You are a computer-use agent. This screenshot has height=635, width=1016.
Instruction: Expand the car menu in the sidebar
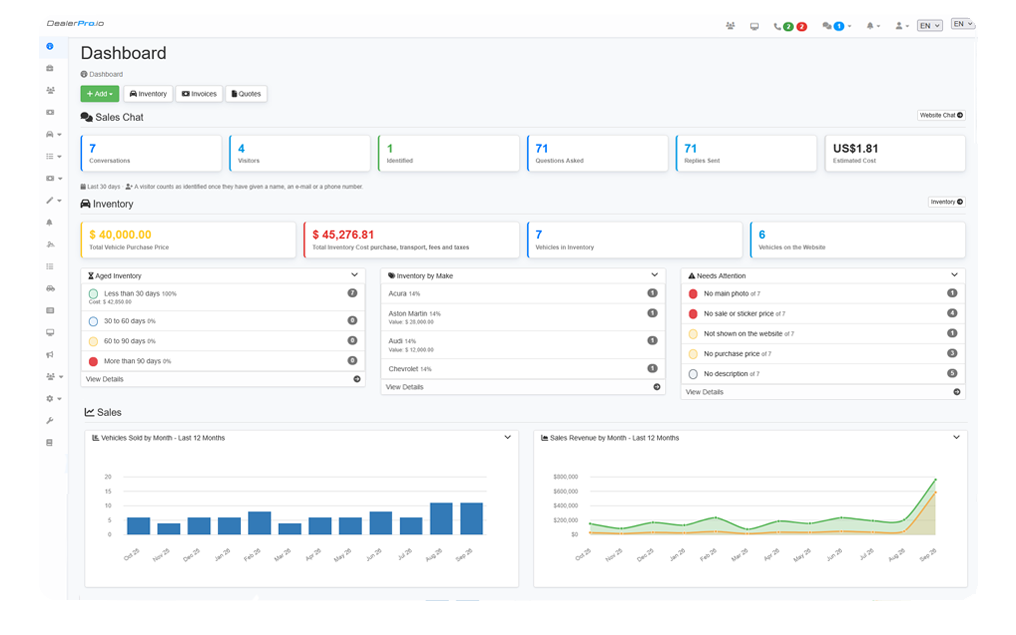(53, 135)
